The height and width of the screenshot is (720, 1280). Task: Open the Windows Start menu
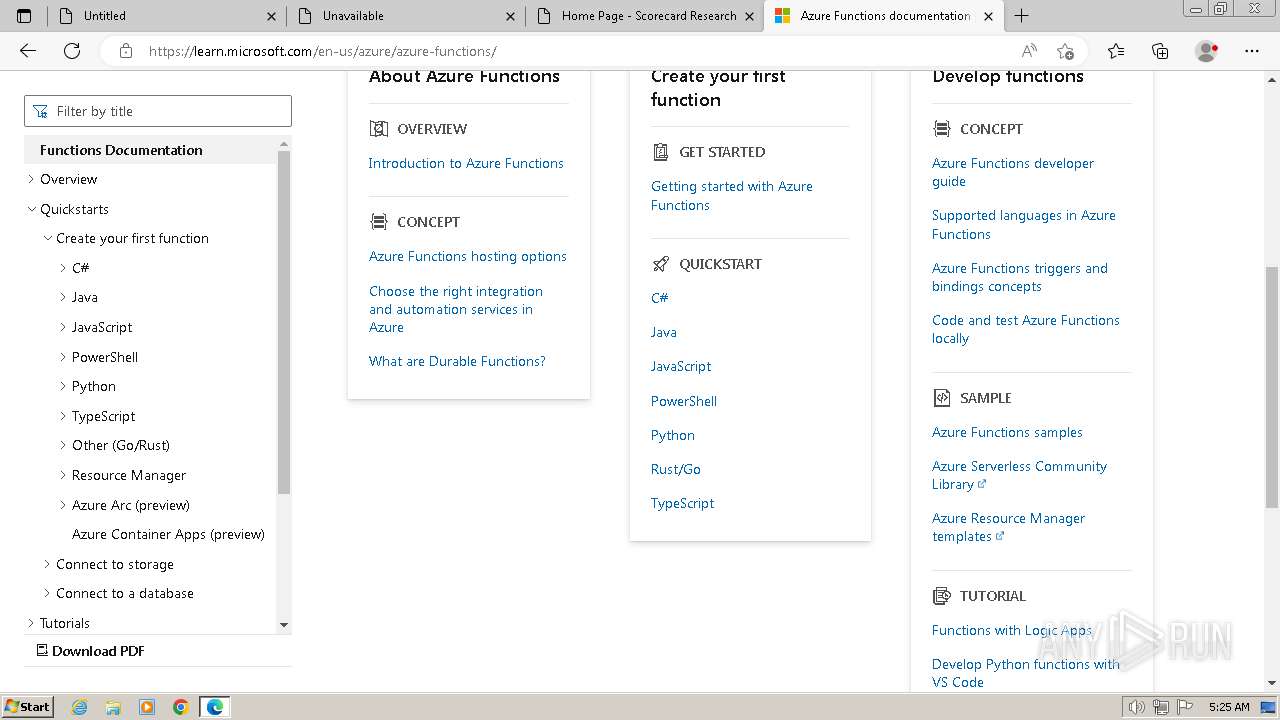pyautogui.click(x=28, y=707)
